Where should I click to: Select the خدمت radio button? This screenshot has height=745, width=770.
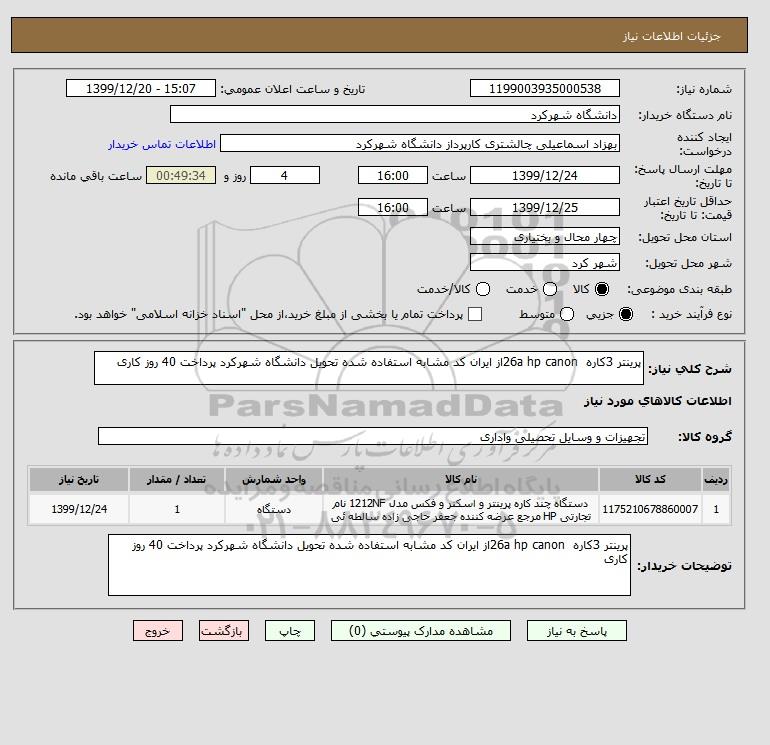click(550, 289)
